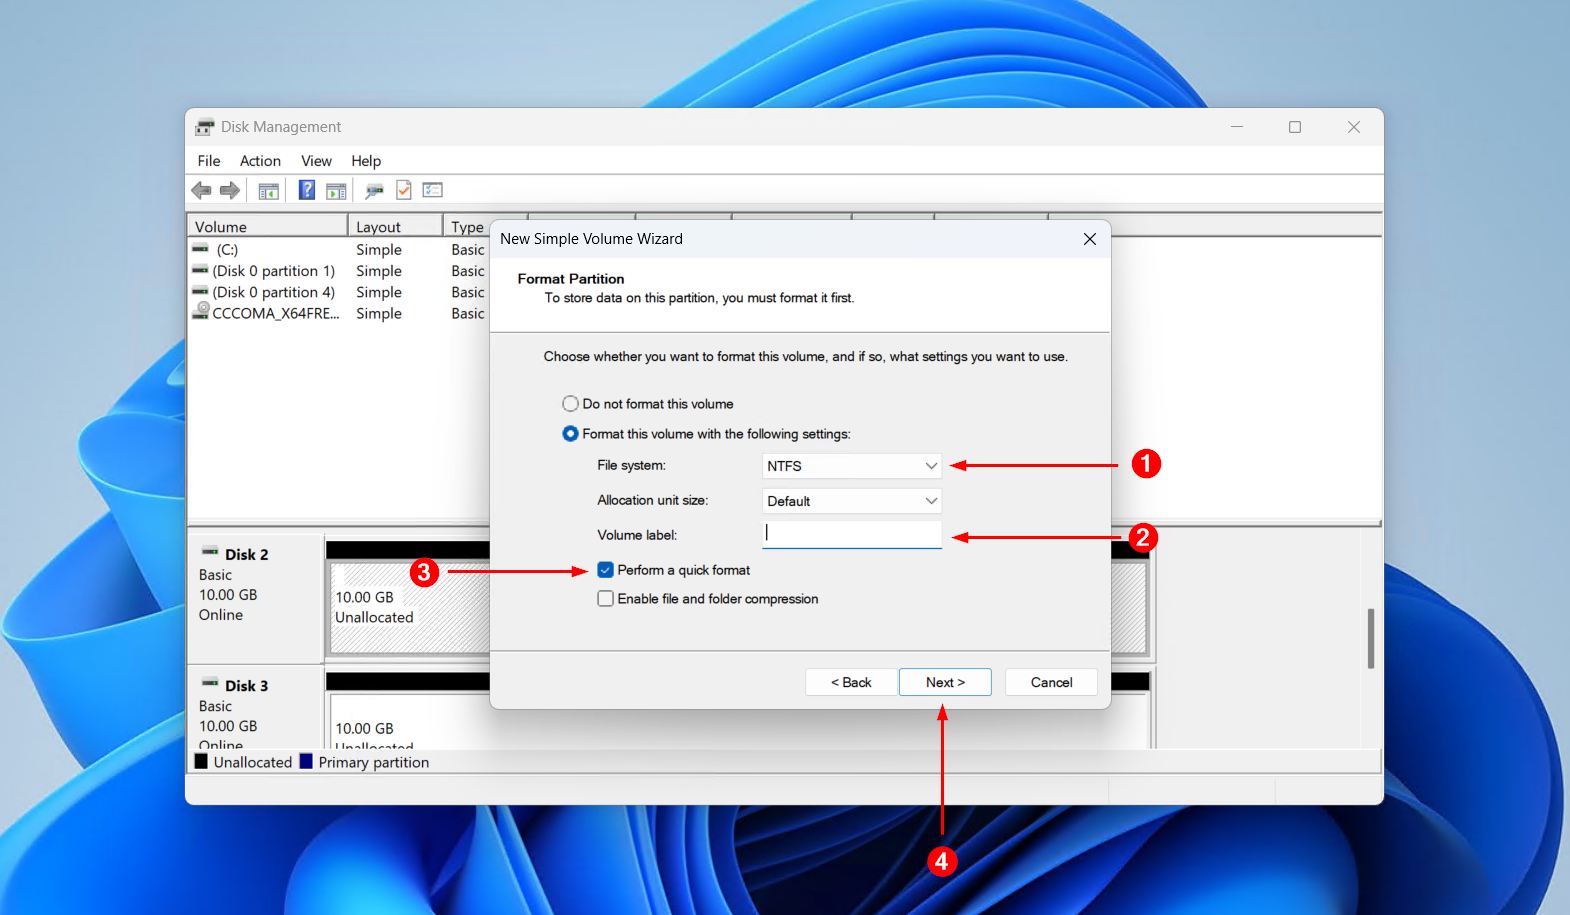Click the drive icon beside Disk 0 partition 4
Viewport: 1570px width, 915px height.
click(201, 291)
